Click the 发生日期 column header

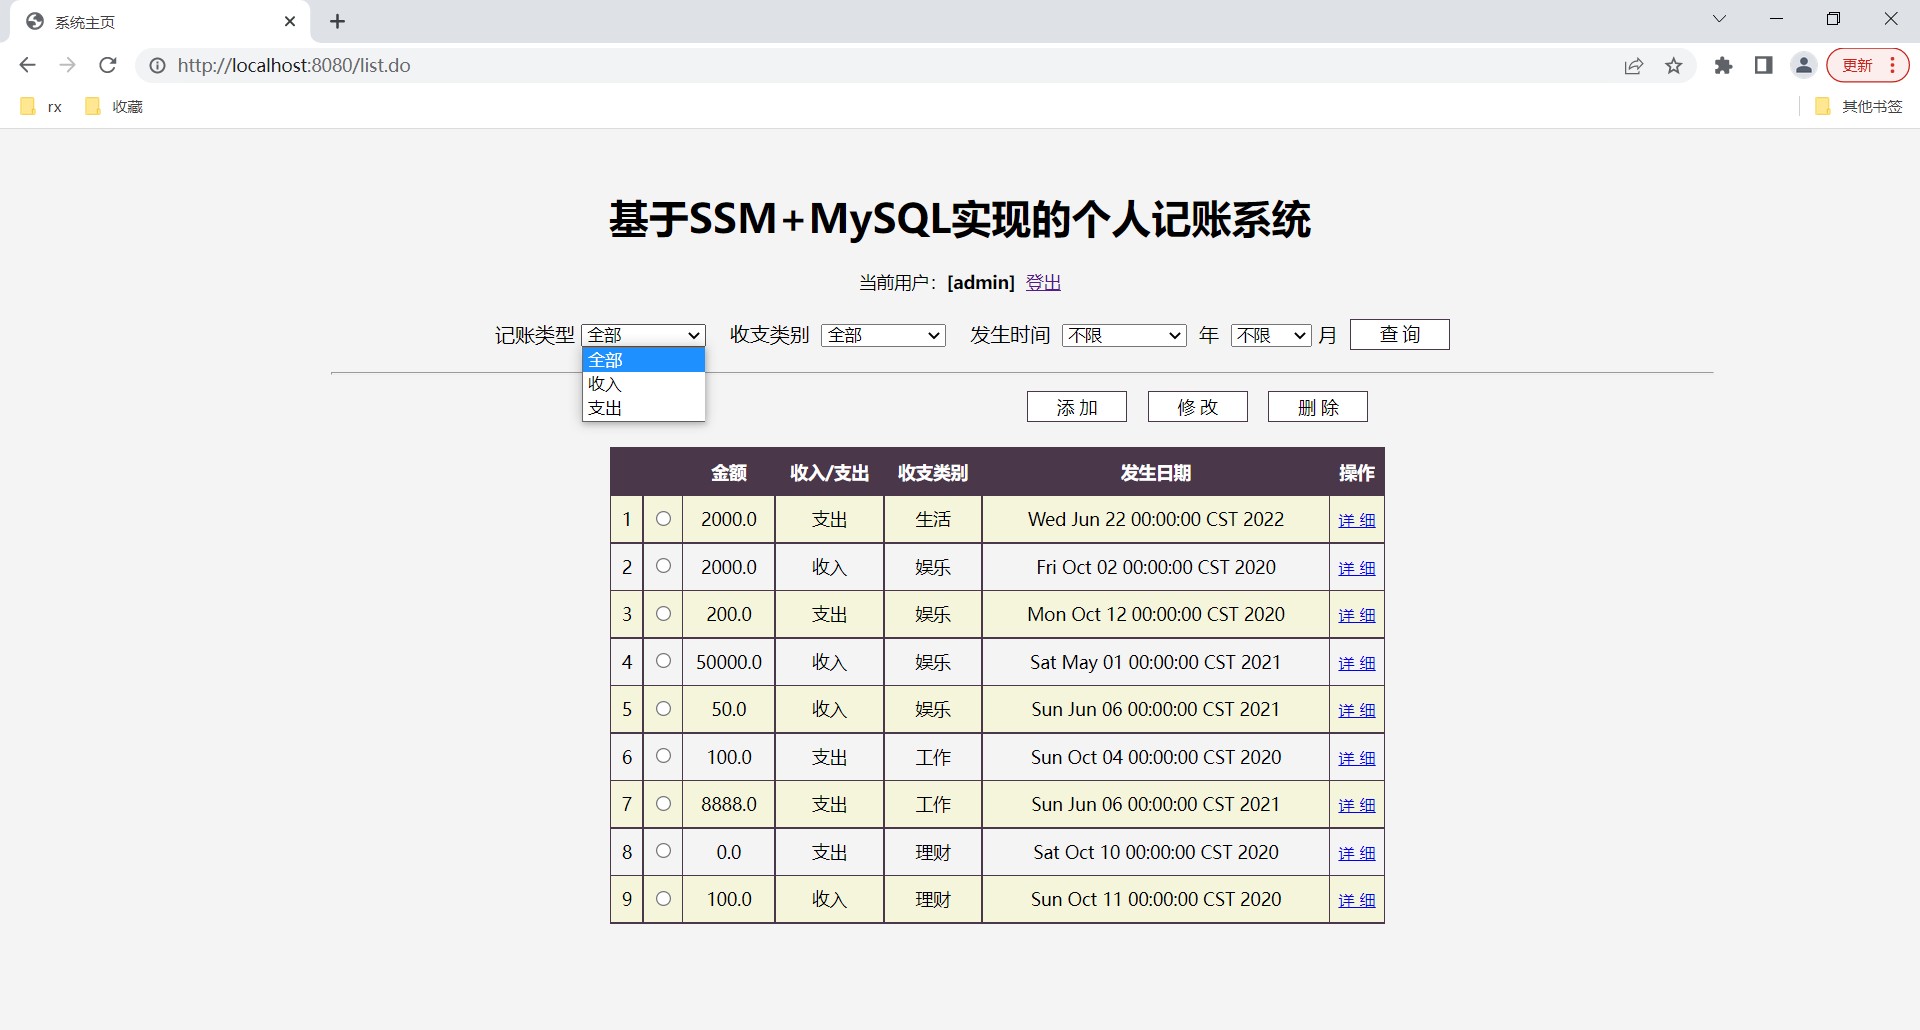tap(1156, 473)
